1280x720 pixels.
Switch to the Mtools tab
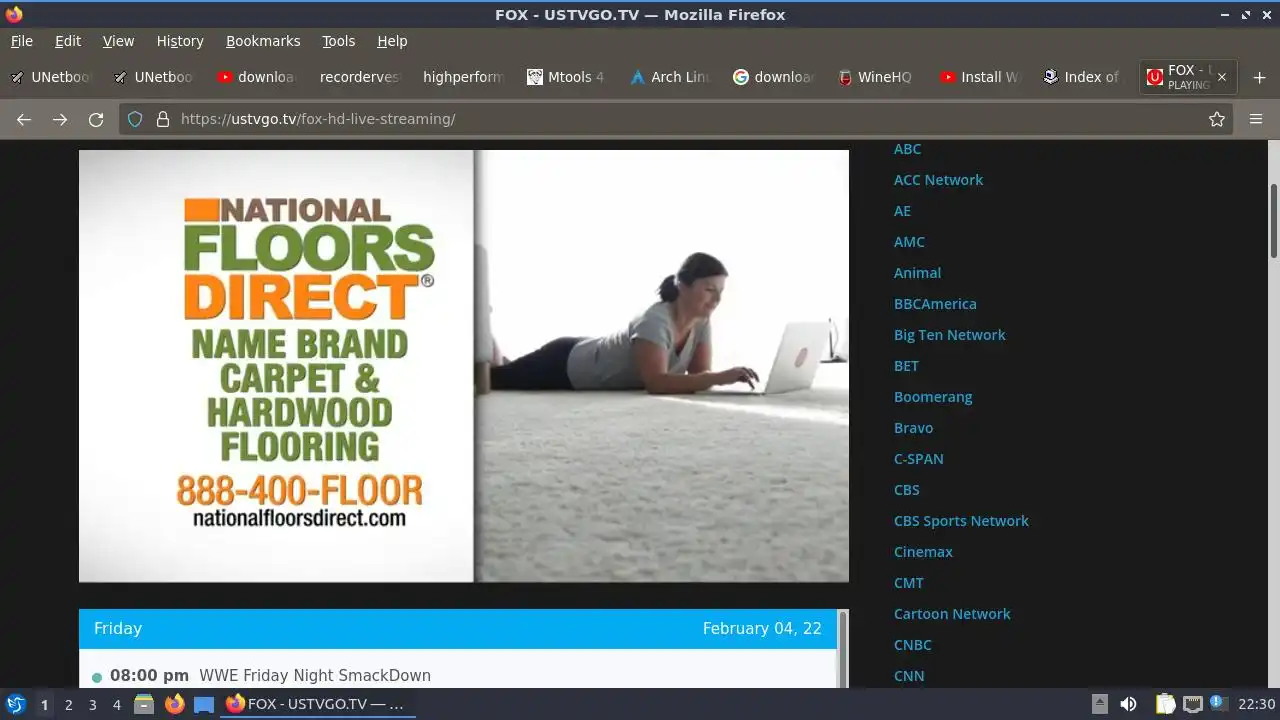coord(566,77)
